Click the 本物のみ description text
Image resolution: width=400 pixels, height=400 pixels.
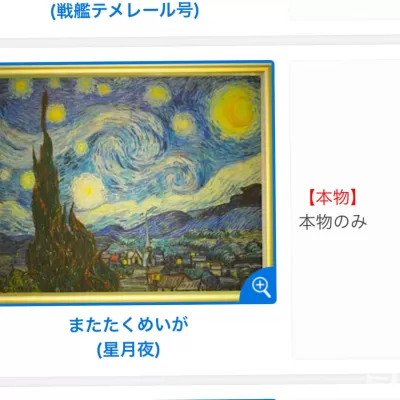pos(333,222)
